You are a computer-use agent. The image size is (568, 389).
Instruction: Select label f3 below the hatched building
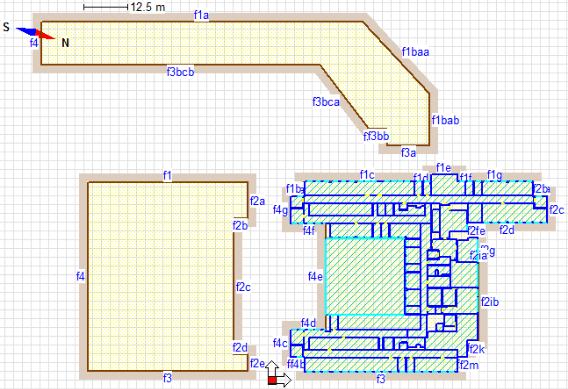pos(381,379)
